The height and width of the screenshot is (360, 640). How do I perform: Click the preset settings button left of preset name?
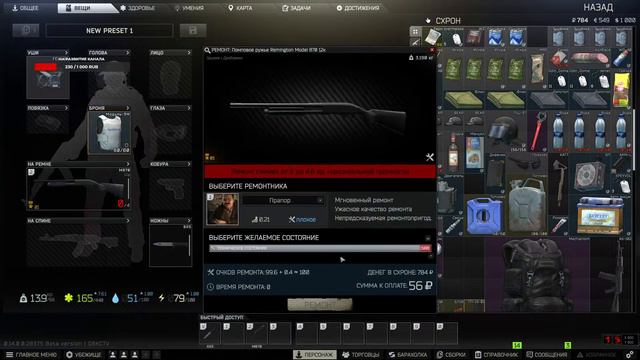pos(26,31)
